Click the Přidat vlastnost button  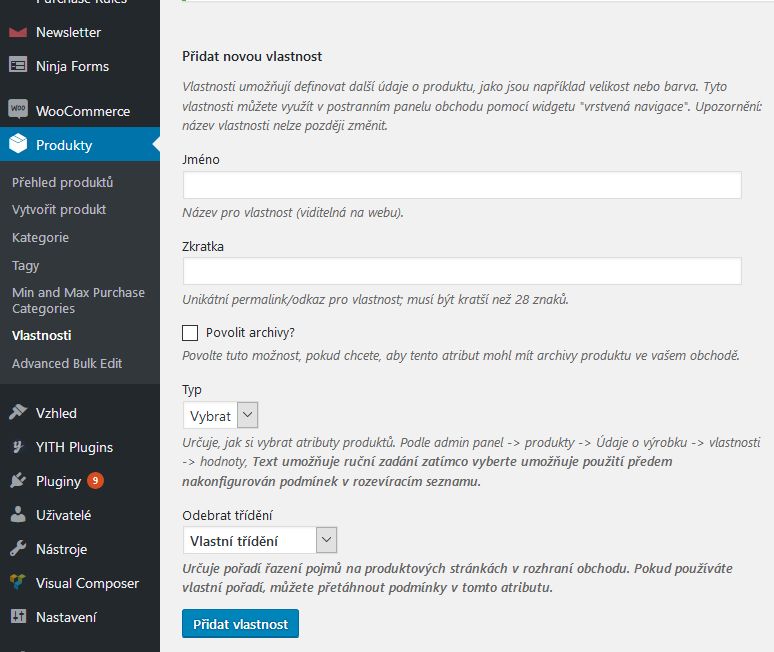click(240, 624)
